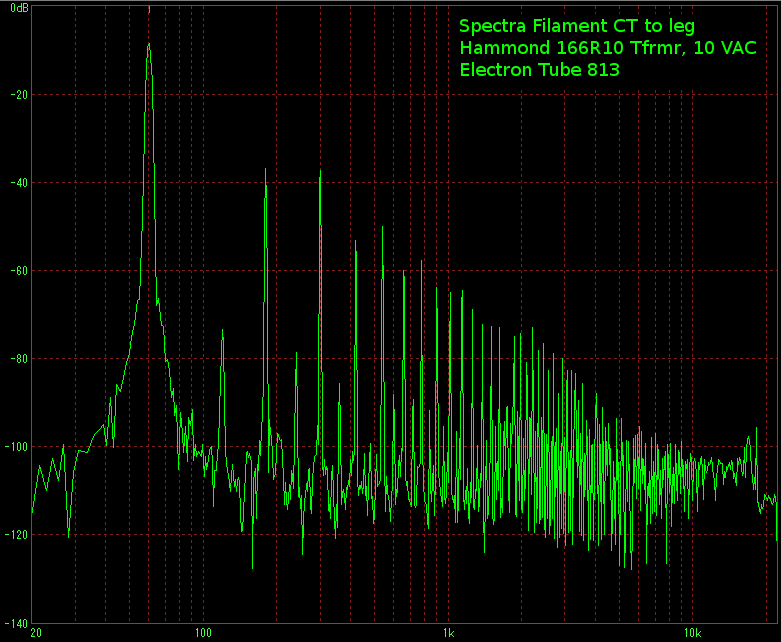This screenshot has height=642, width=781.
Task: Click the '1k' frequency axis label
Action: (x=448, y=633)
